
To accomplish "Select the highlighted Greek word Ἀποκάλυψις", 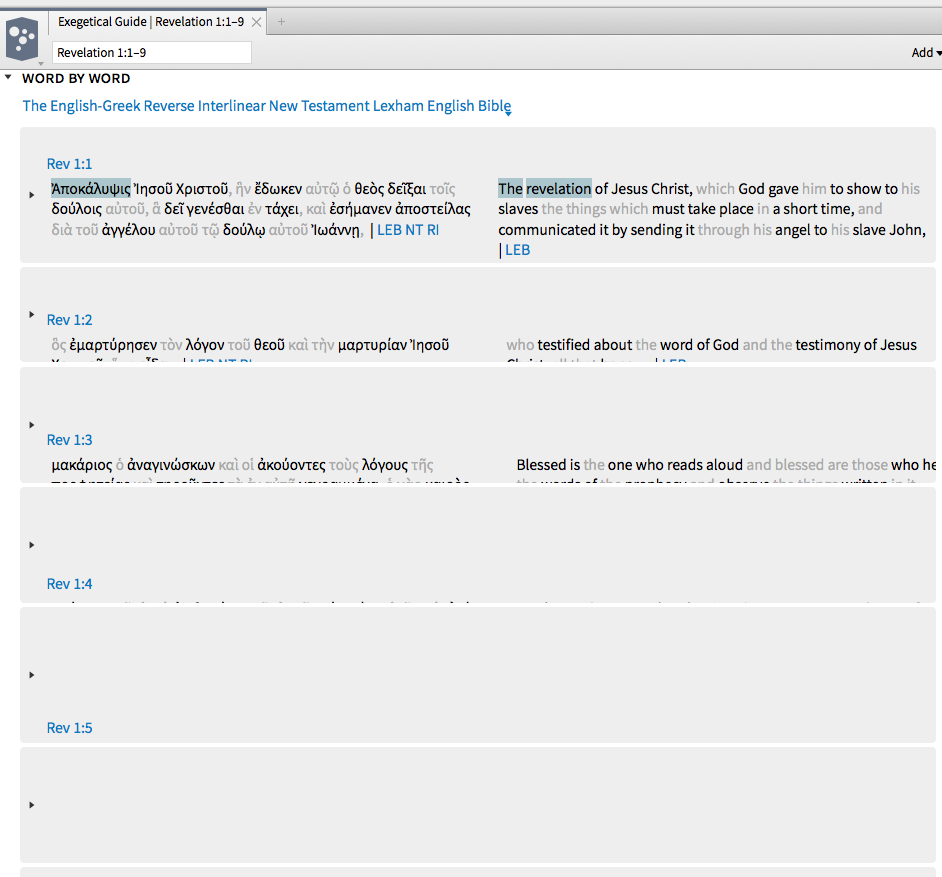I will tap(91, 186).
